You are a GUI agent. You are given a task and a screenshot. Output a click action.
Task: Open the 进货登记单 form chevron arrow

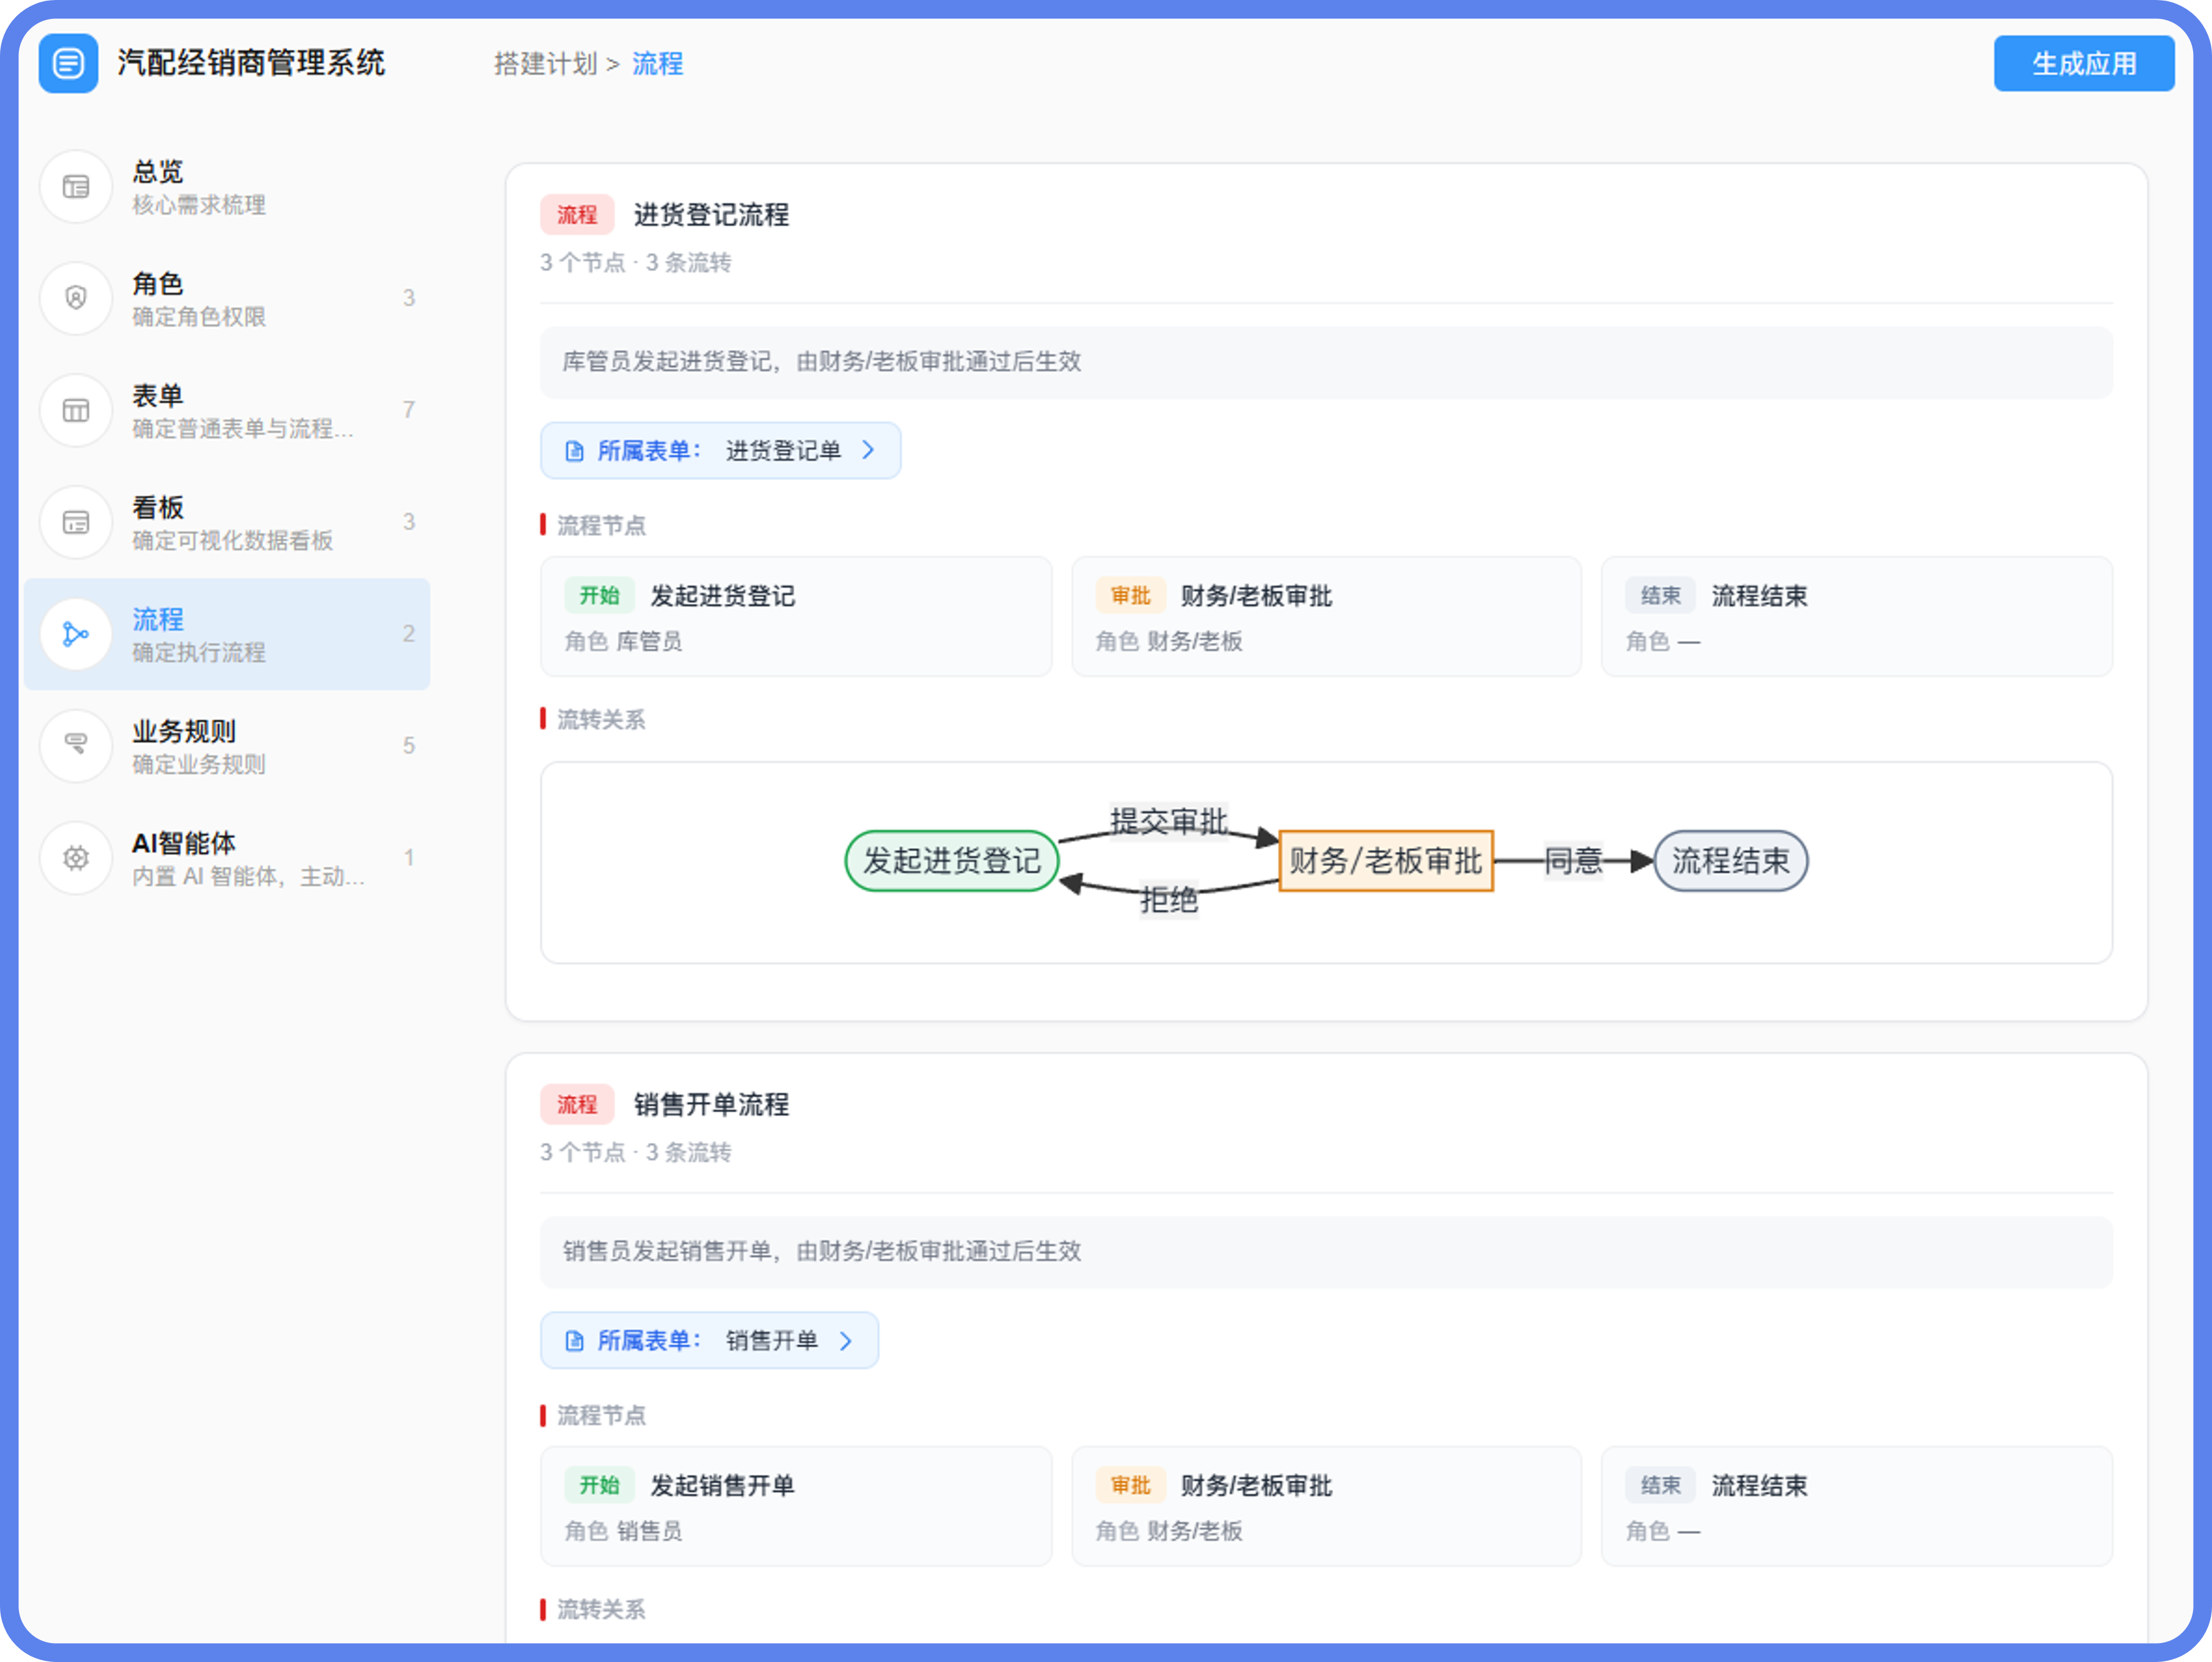pos(868,450)
